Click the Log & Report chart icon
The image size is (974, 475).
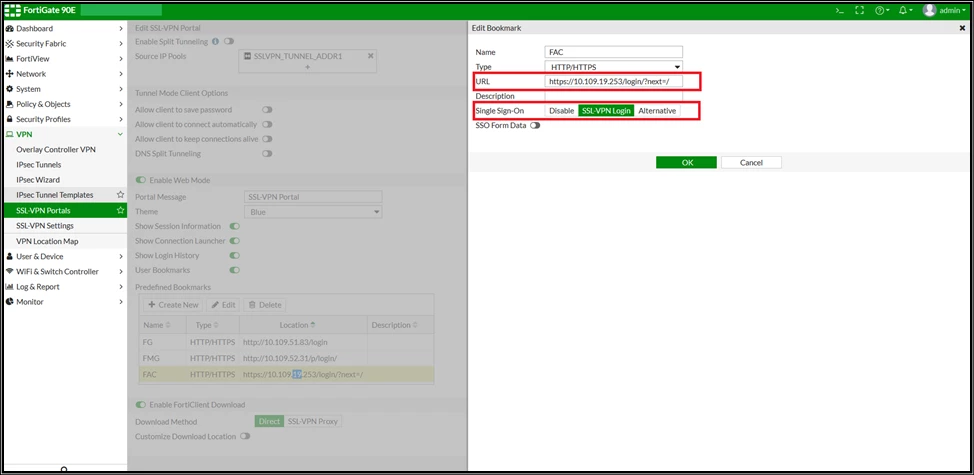click(x=10, y=287)
